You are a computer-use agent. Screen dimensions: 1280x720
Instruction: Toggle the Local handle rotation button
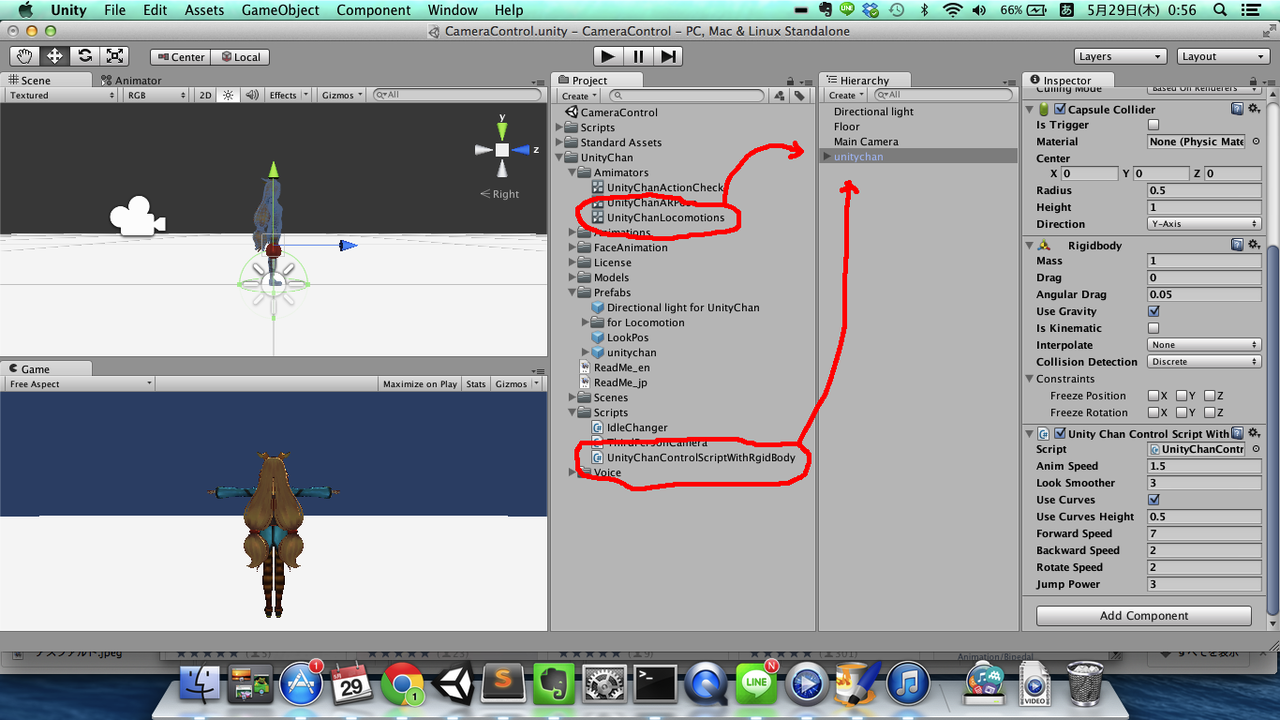point(239,57)
